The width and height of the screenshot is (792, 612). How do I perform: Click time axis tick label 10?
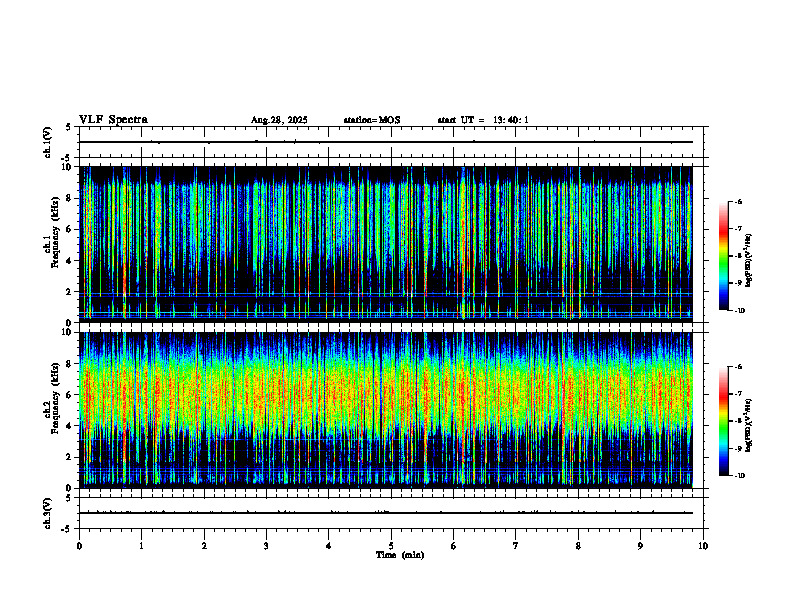[703, 546]
